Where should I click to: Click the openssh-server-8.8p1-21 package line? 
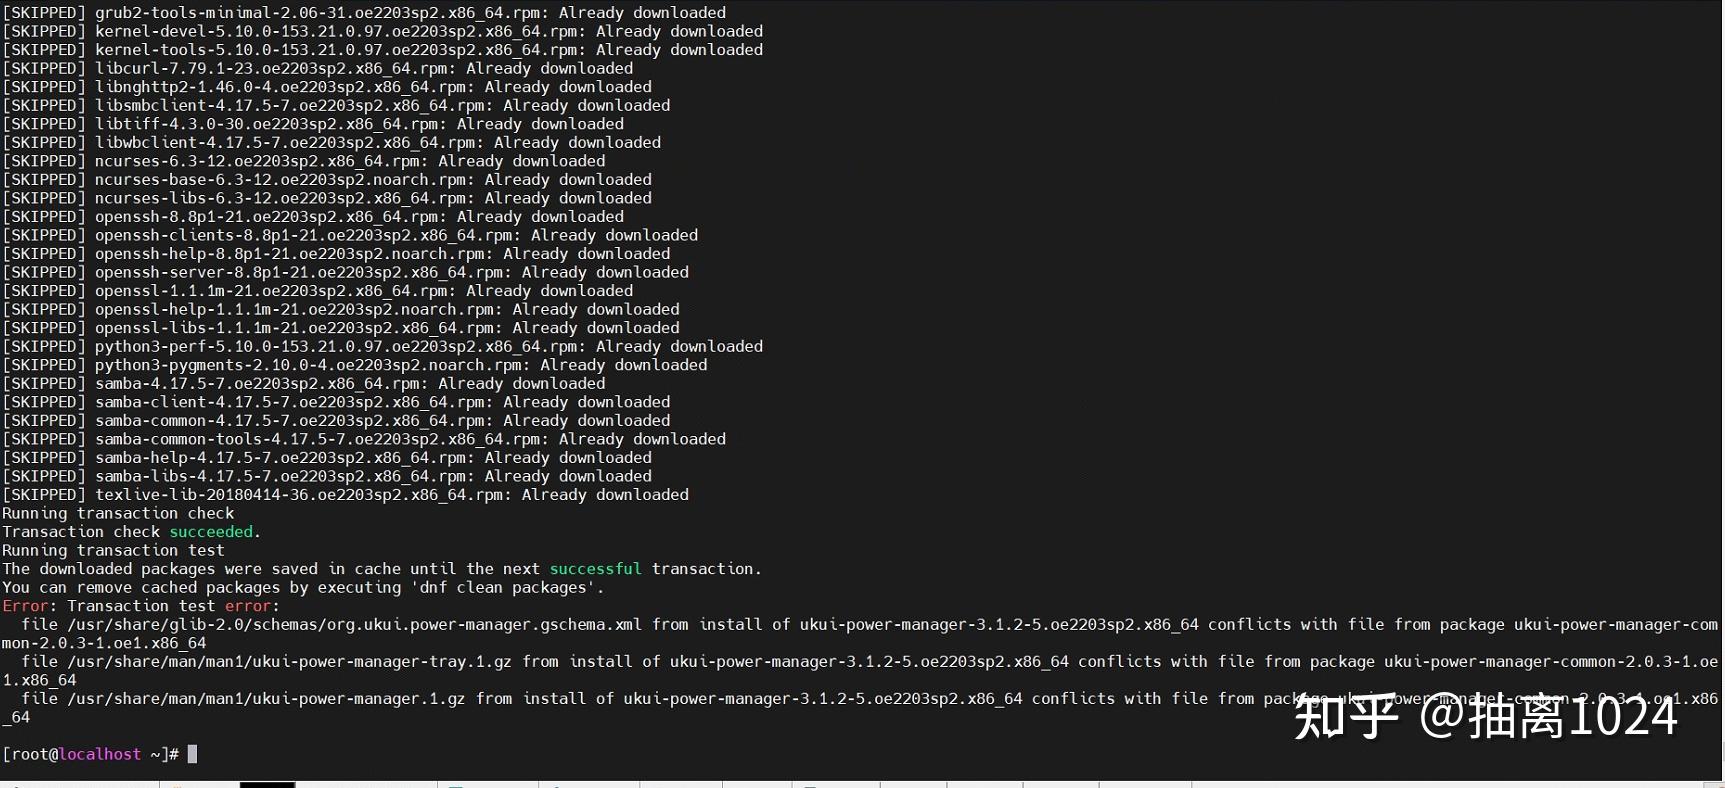tap(345, 272)
